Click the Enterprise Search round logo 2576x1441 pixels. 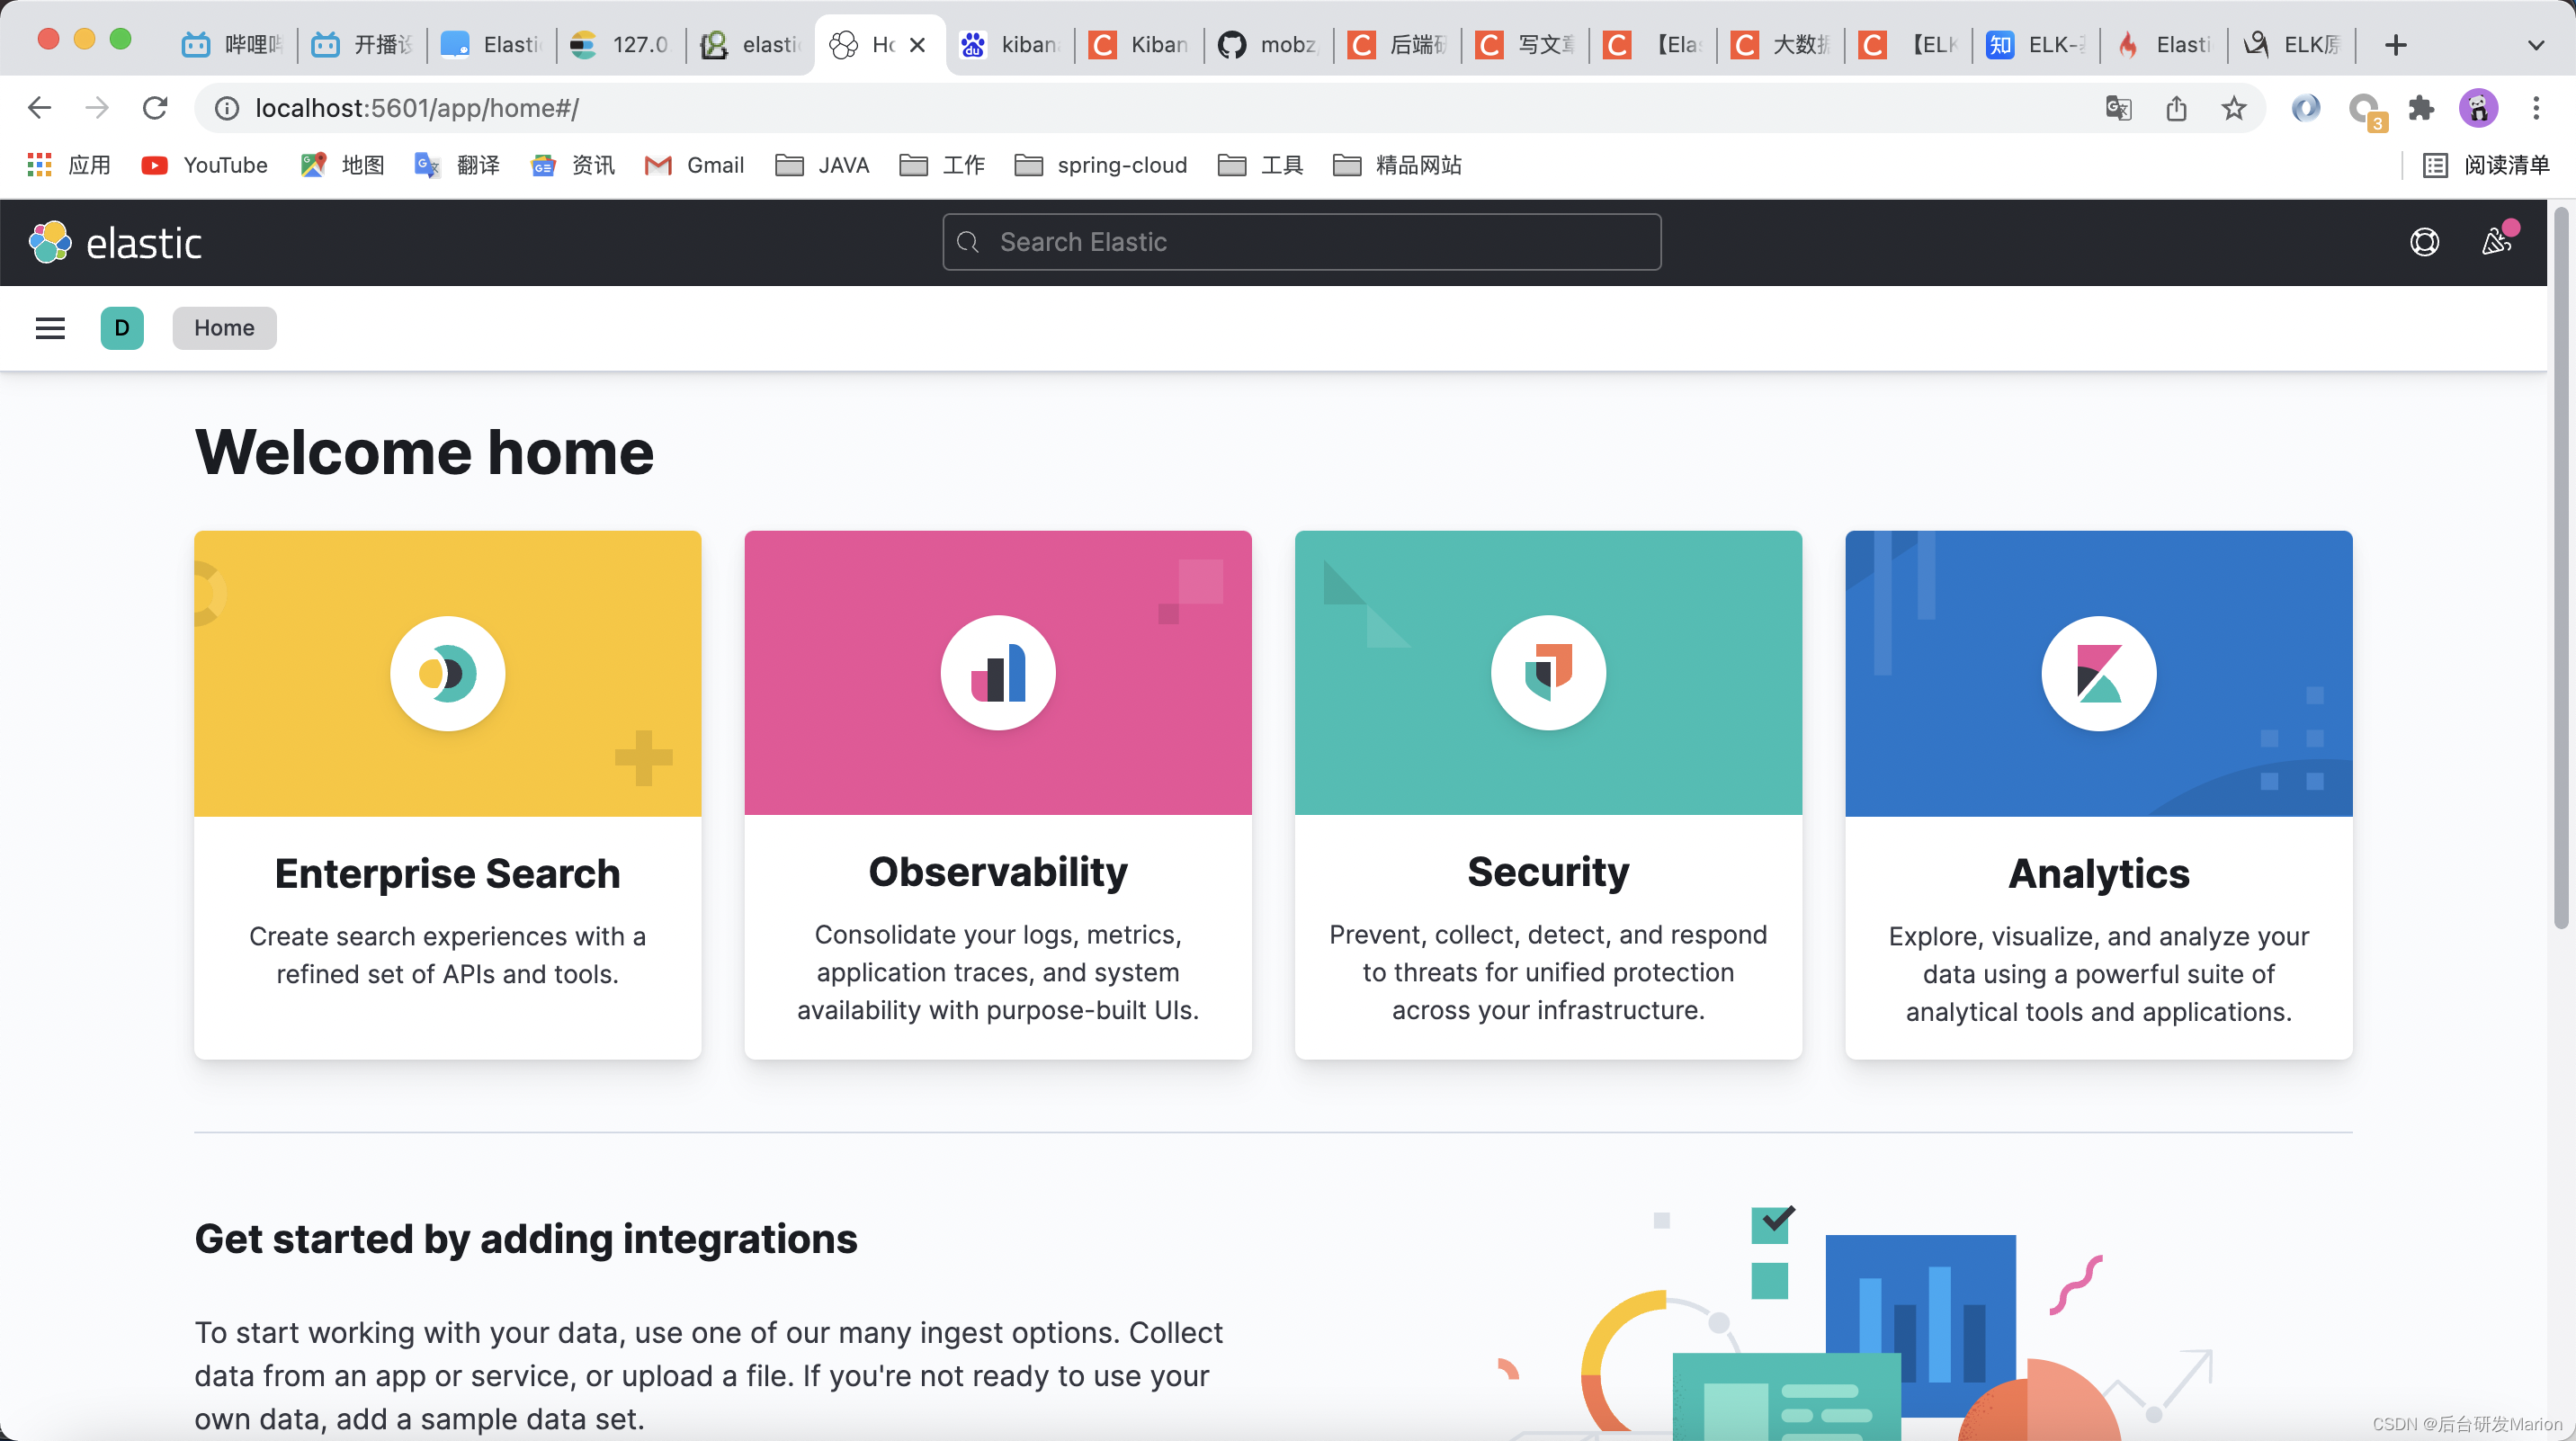pyautogui.click(x=447, y=673)
